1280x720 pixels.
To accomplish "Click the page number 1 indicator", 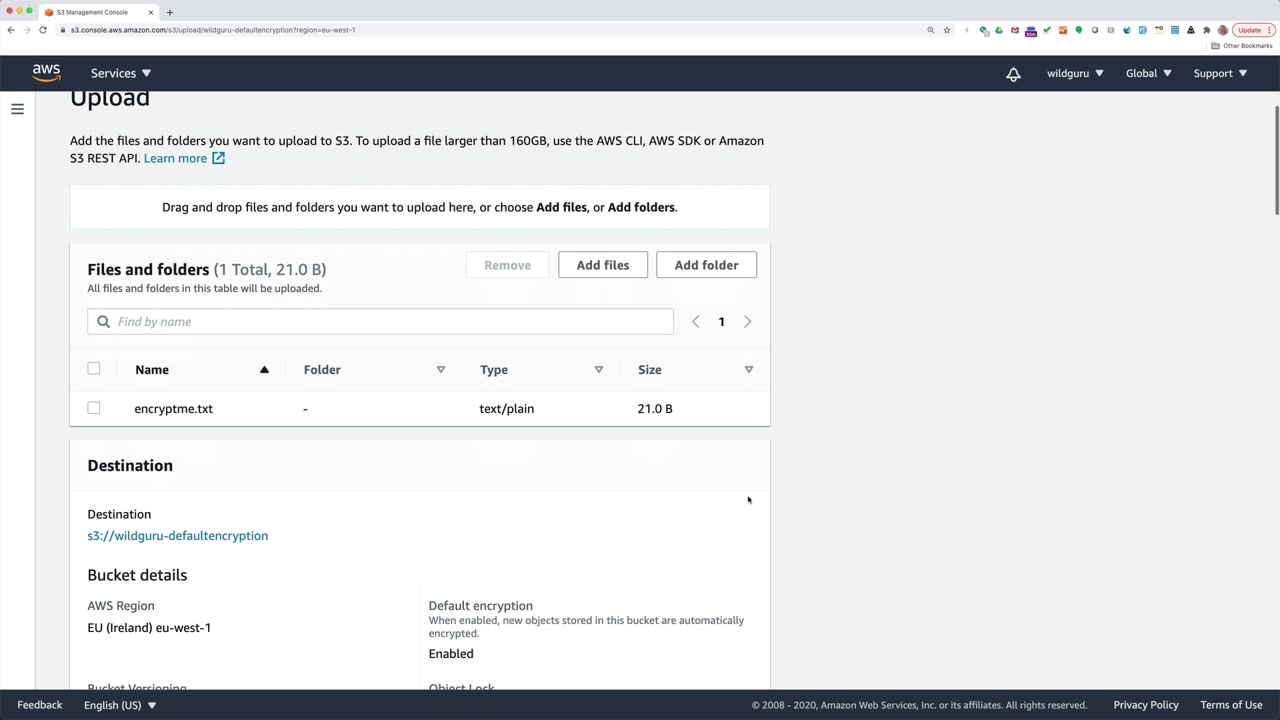I will (721, 322).
